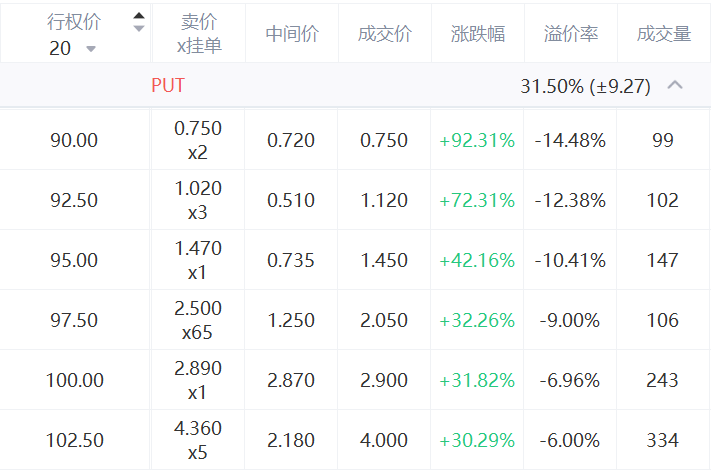711x474 pixels.
Task: Click the 卖价x挂单 column header
Action: pos(198,34)
